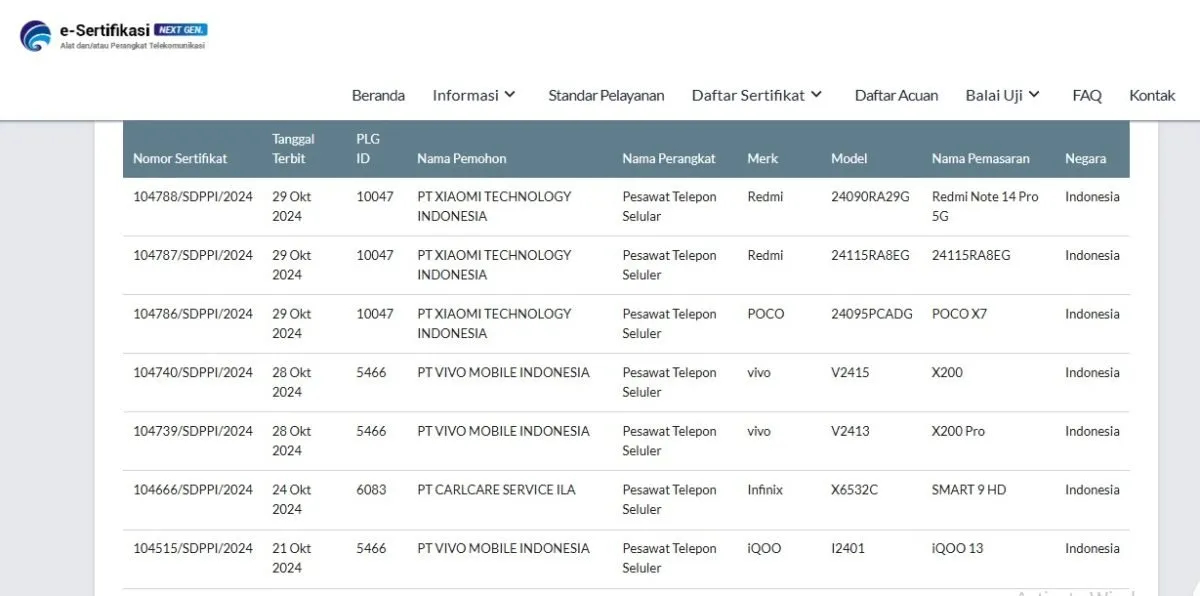Click PLG ID 6083 cell

coord(371,490)
